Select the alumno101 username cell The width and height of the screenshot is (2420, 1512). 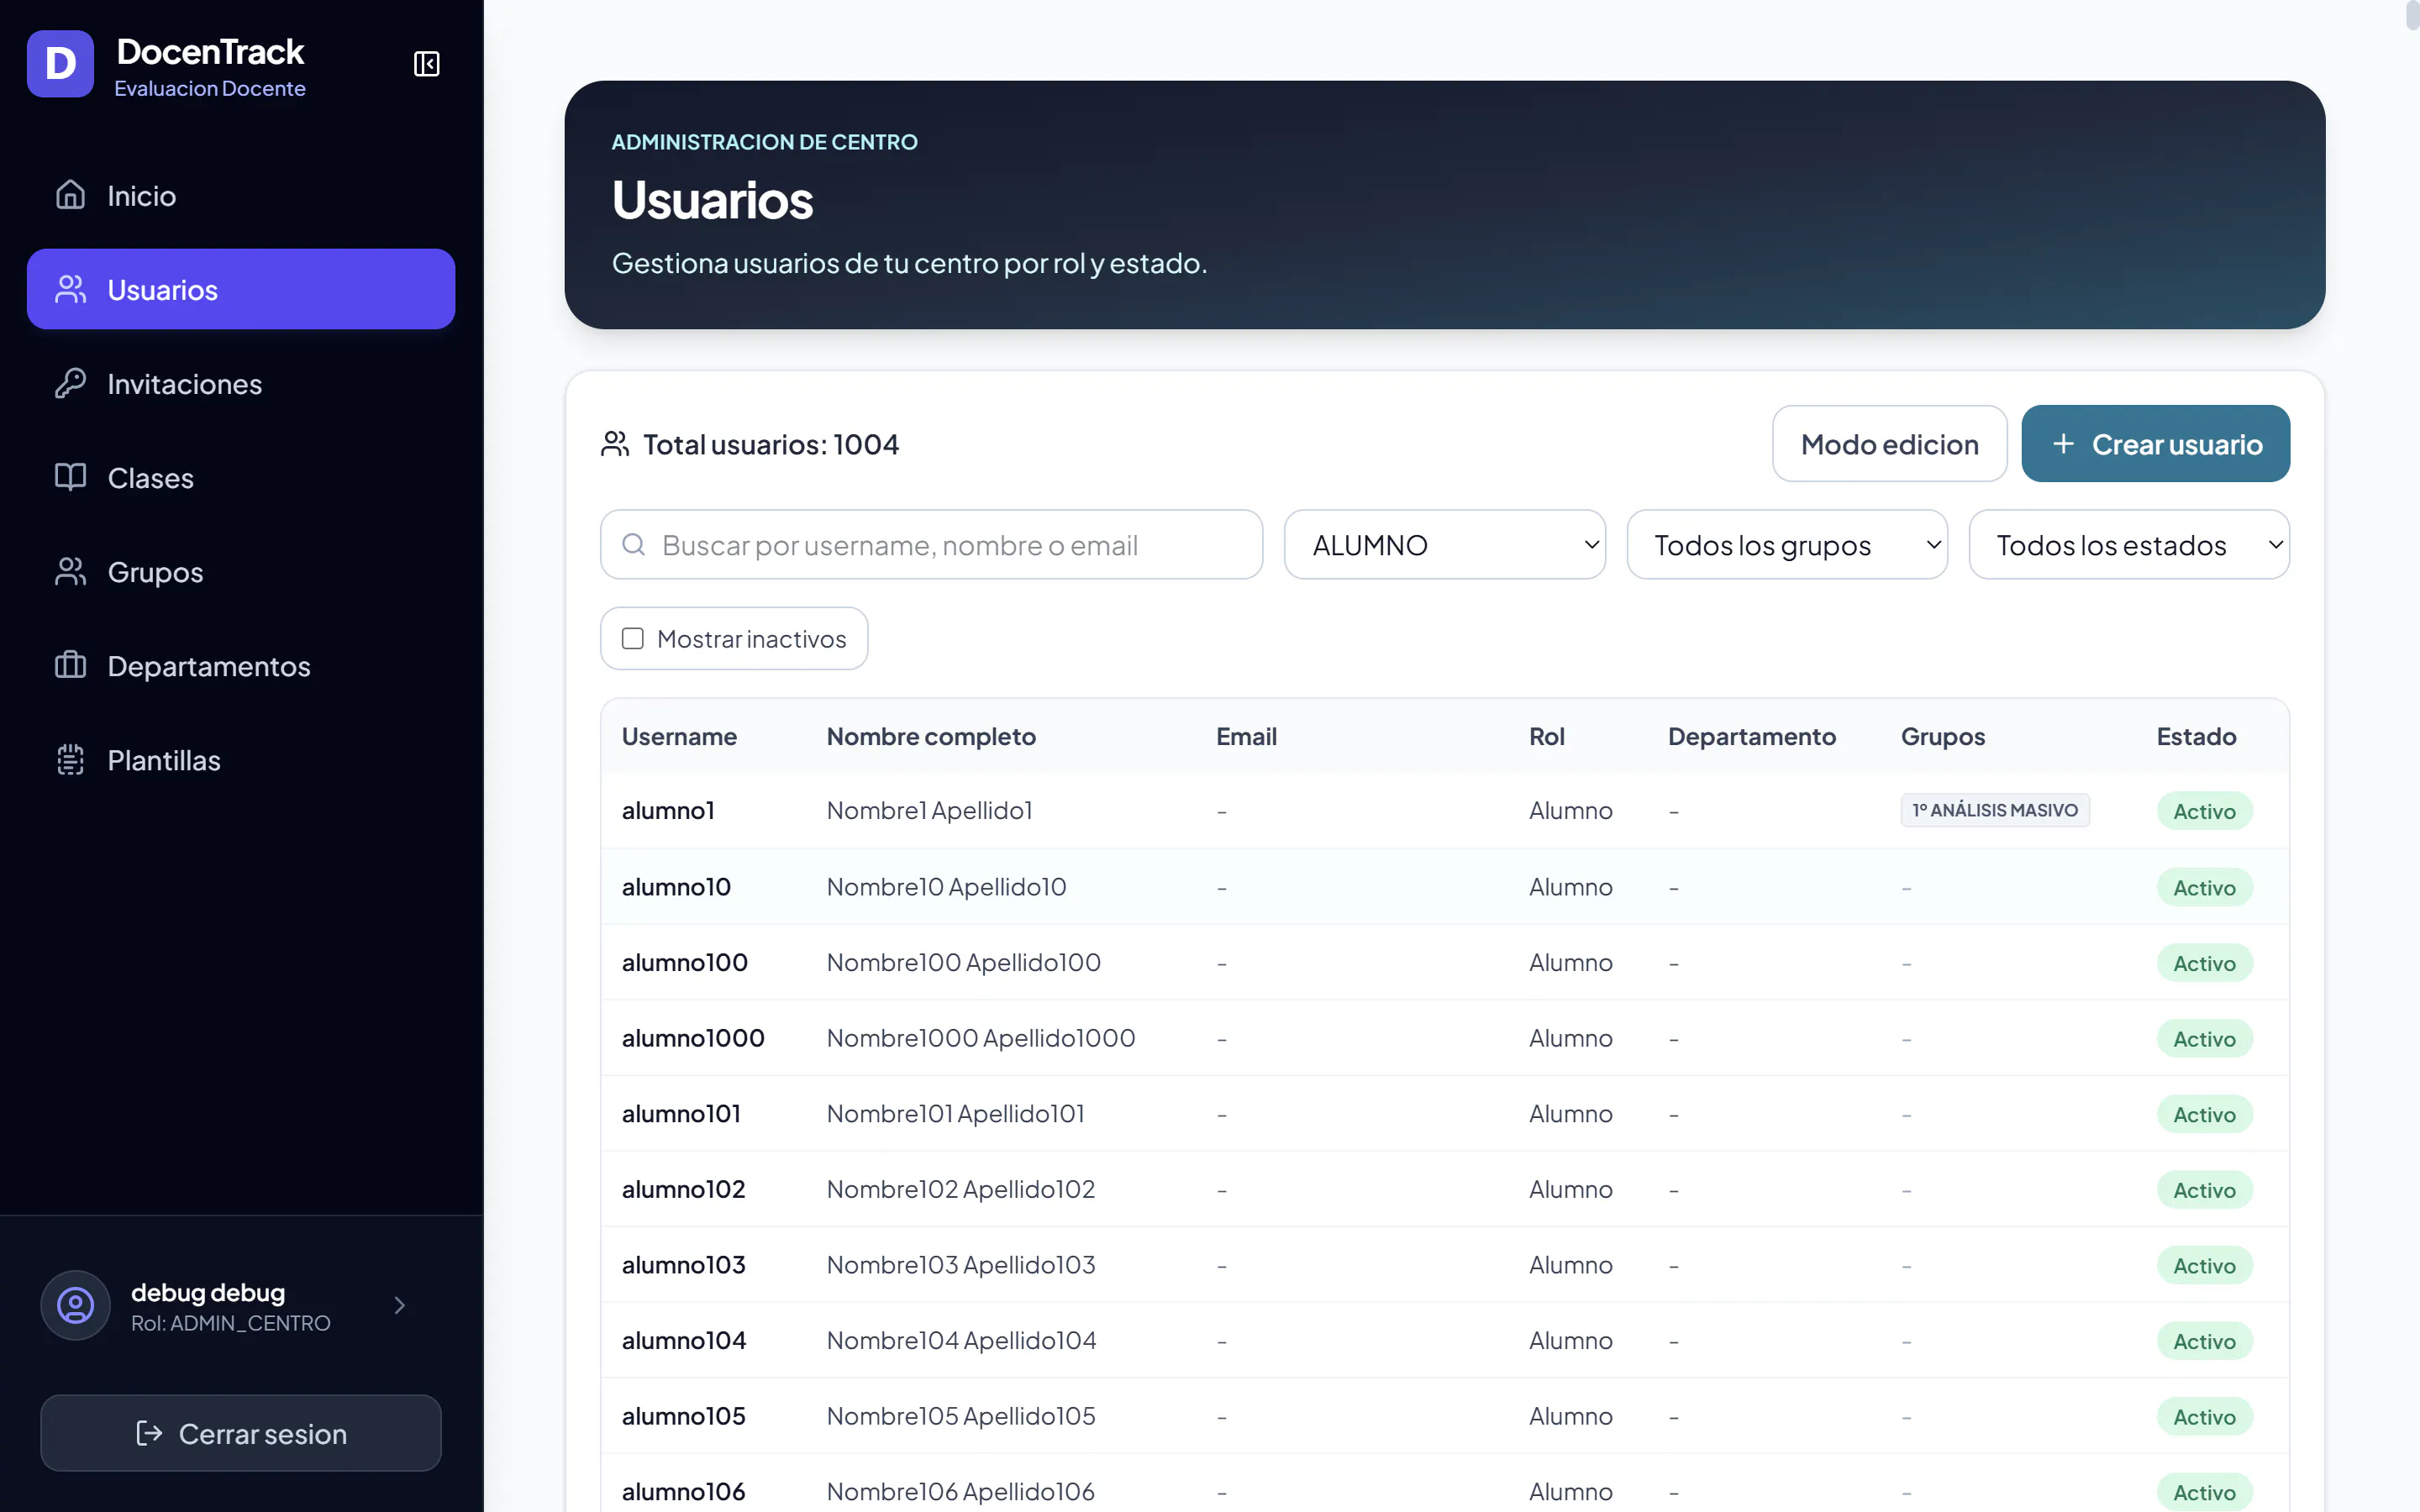(681, 1113)
